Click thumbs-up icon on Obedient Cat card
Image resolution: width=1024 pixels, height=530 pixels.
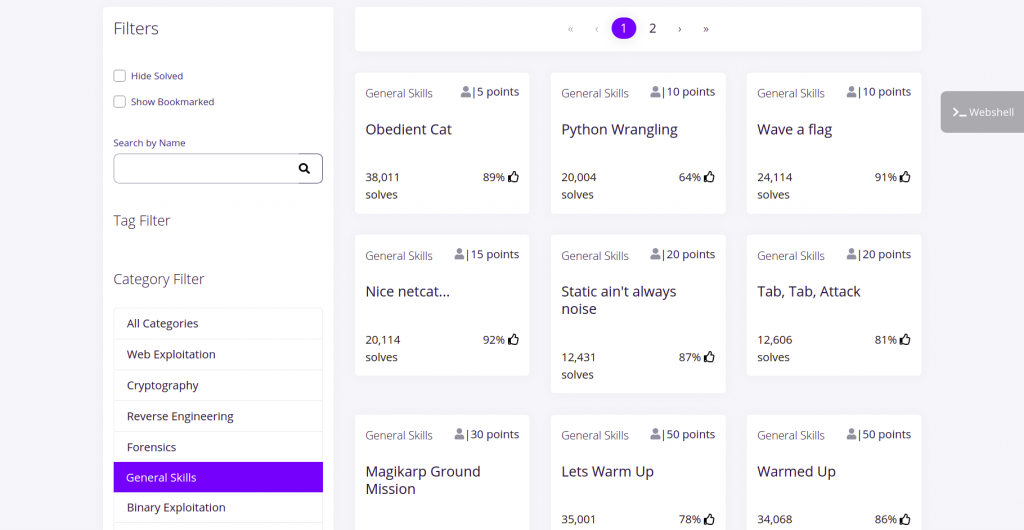pos(514,177)
